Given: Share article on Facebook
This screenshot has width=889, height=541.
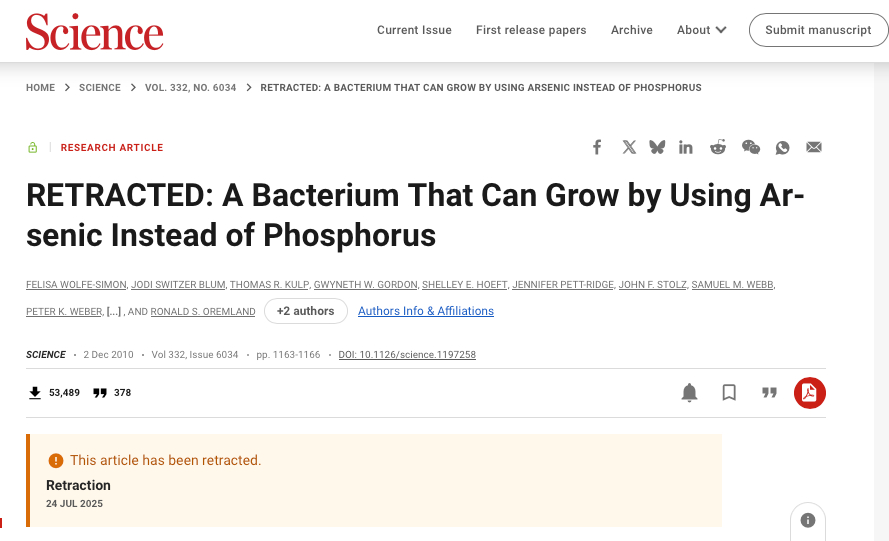Looking at the screenshot, I should coord(597,147).
